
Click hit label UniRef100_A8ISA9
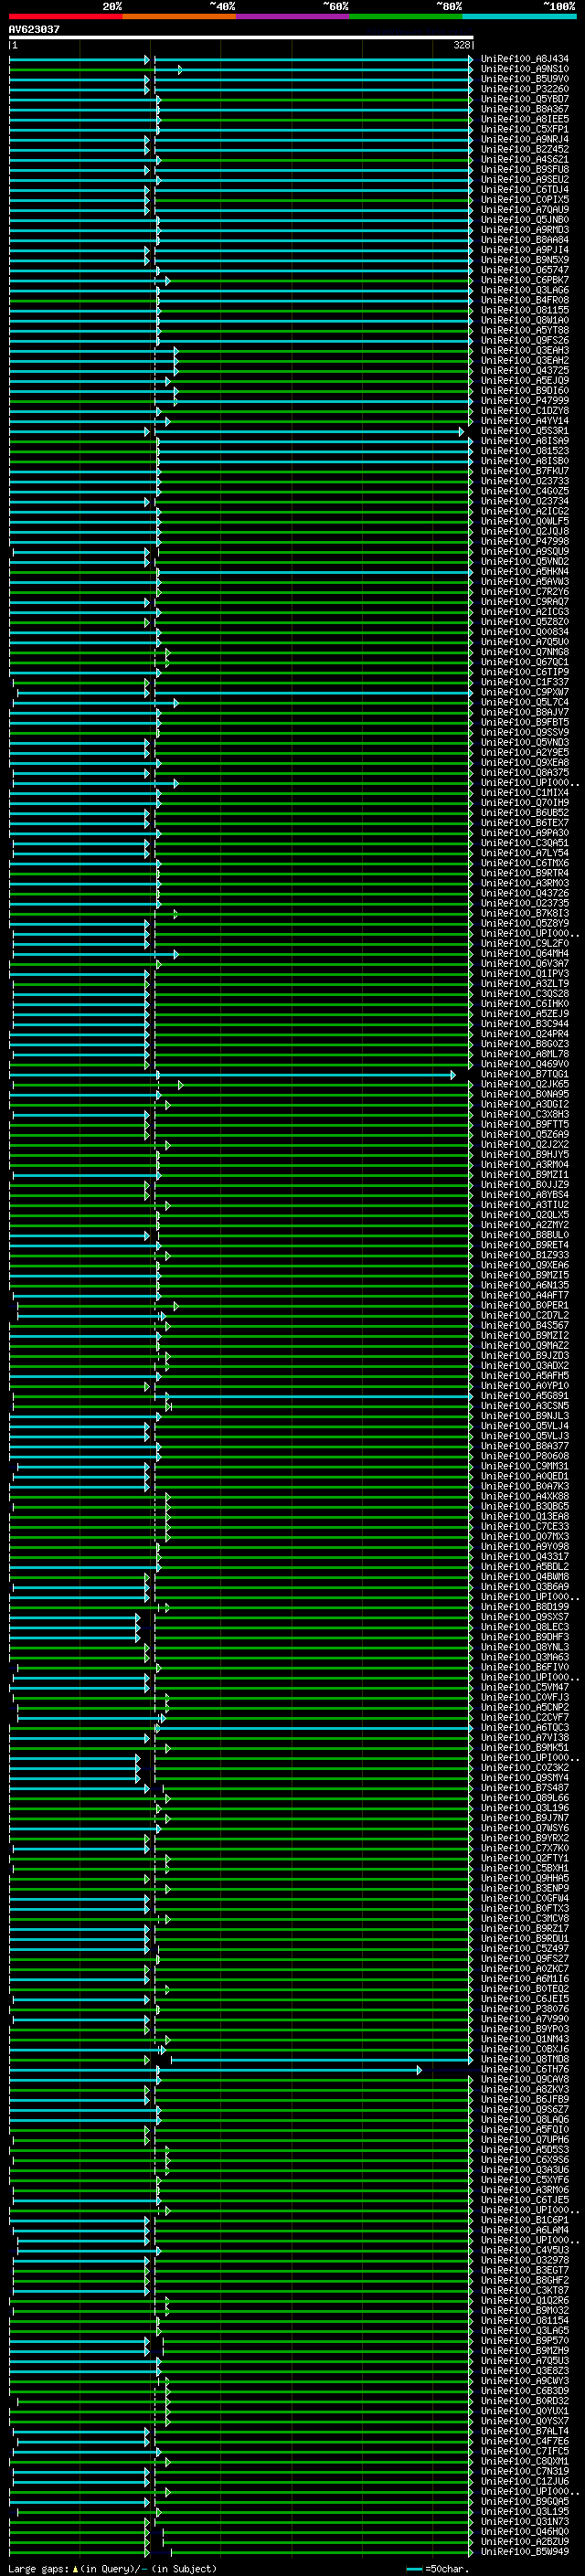coord(525,441)
